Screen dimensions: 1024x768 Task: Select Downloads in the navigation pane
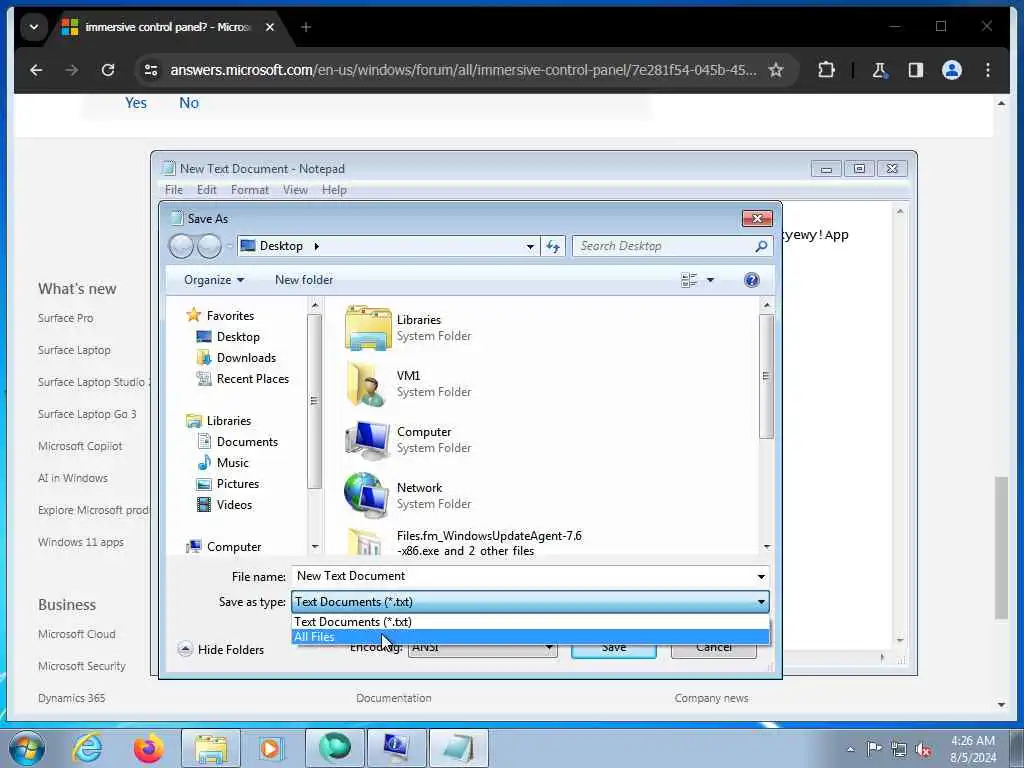246,358
